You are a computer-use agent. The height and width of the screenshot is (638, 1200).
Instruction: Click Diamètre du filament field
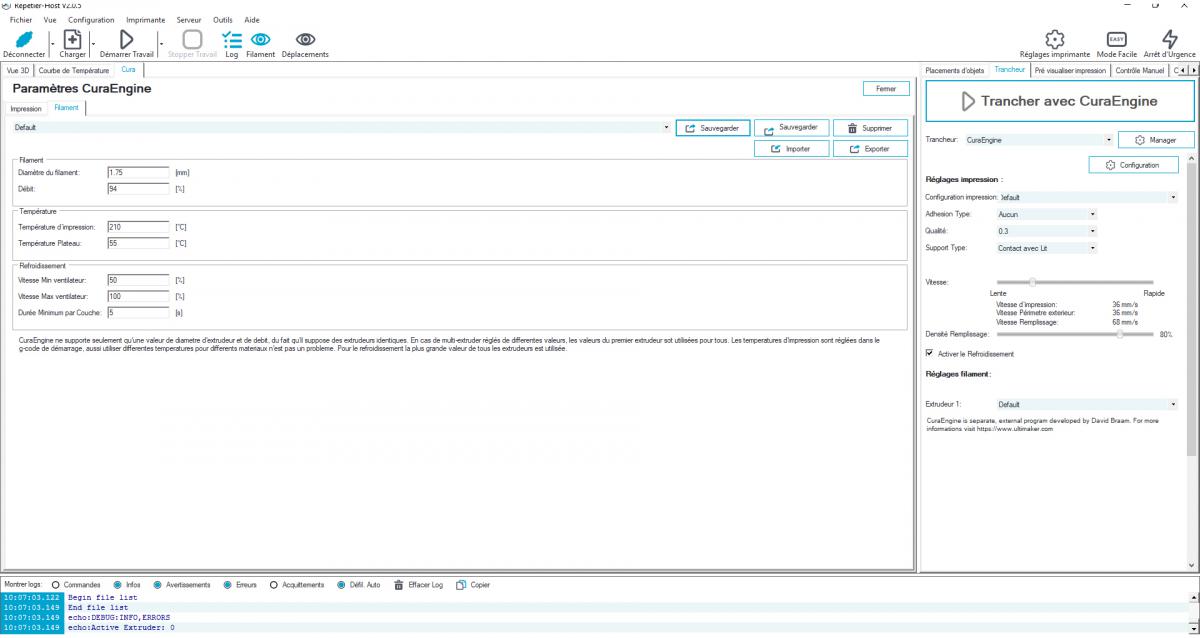click(138, 172)
